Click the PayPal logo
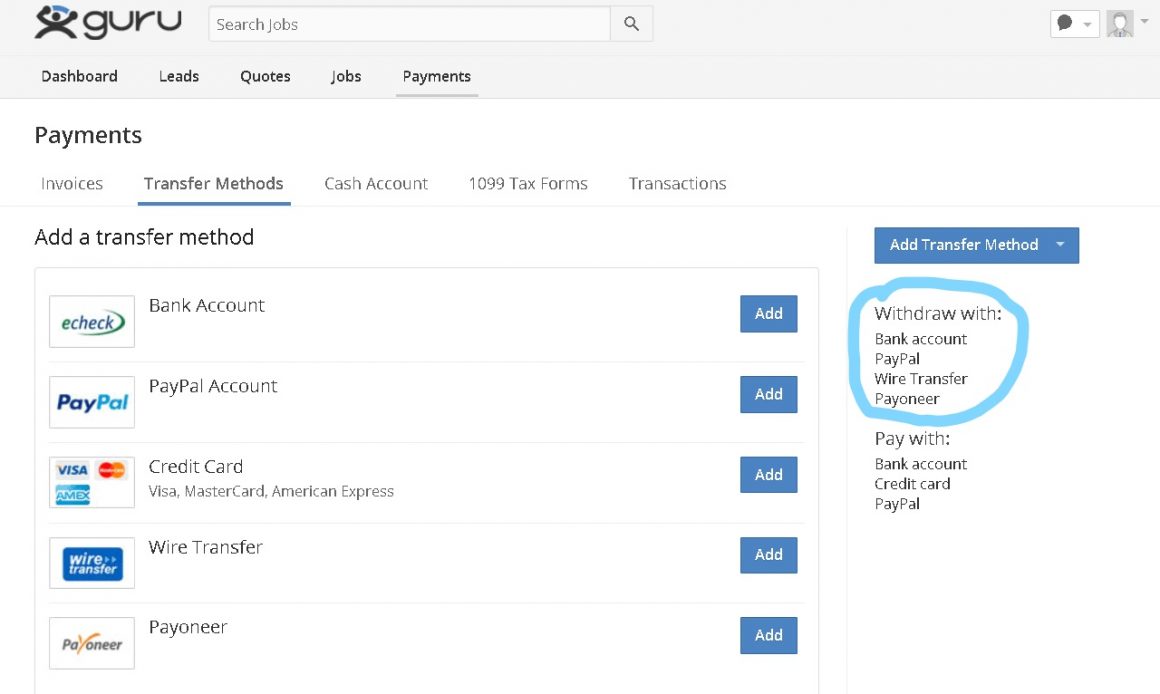Image resolution: width=1160 pixels, height=694 pixels. coord(92,402)
